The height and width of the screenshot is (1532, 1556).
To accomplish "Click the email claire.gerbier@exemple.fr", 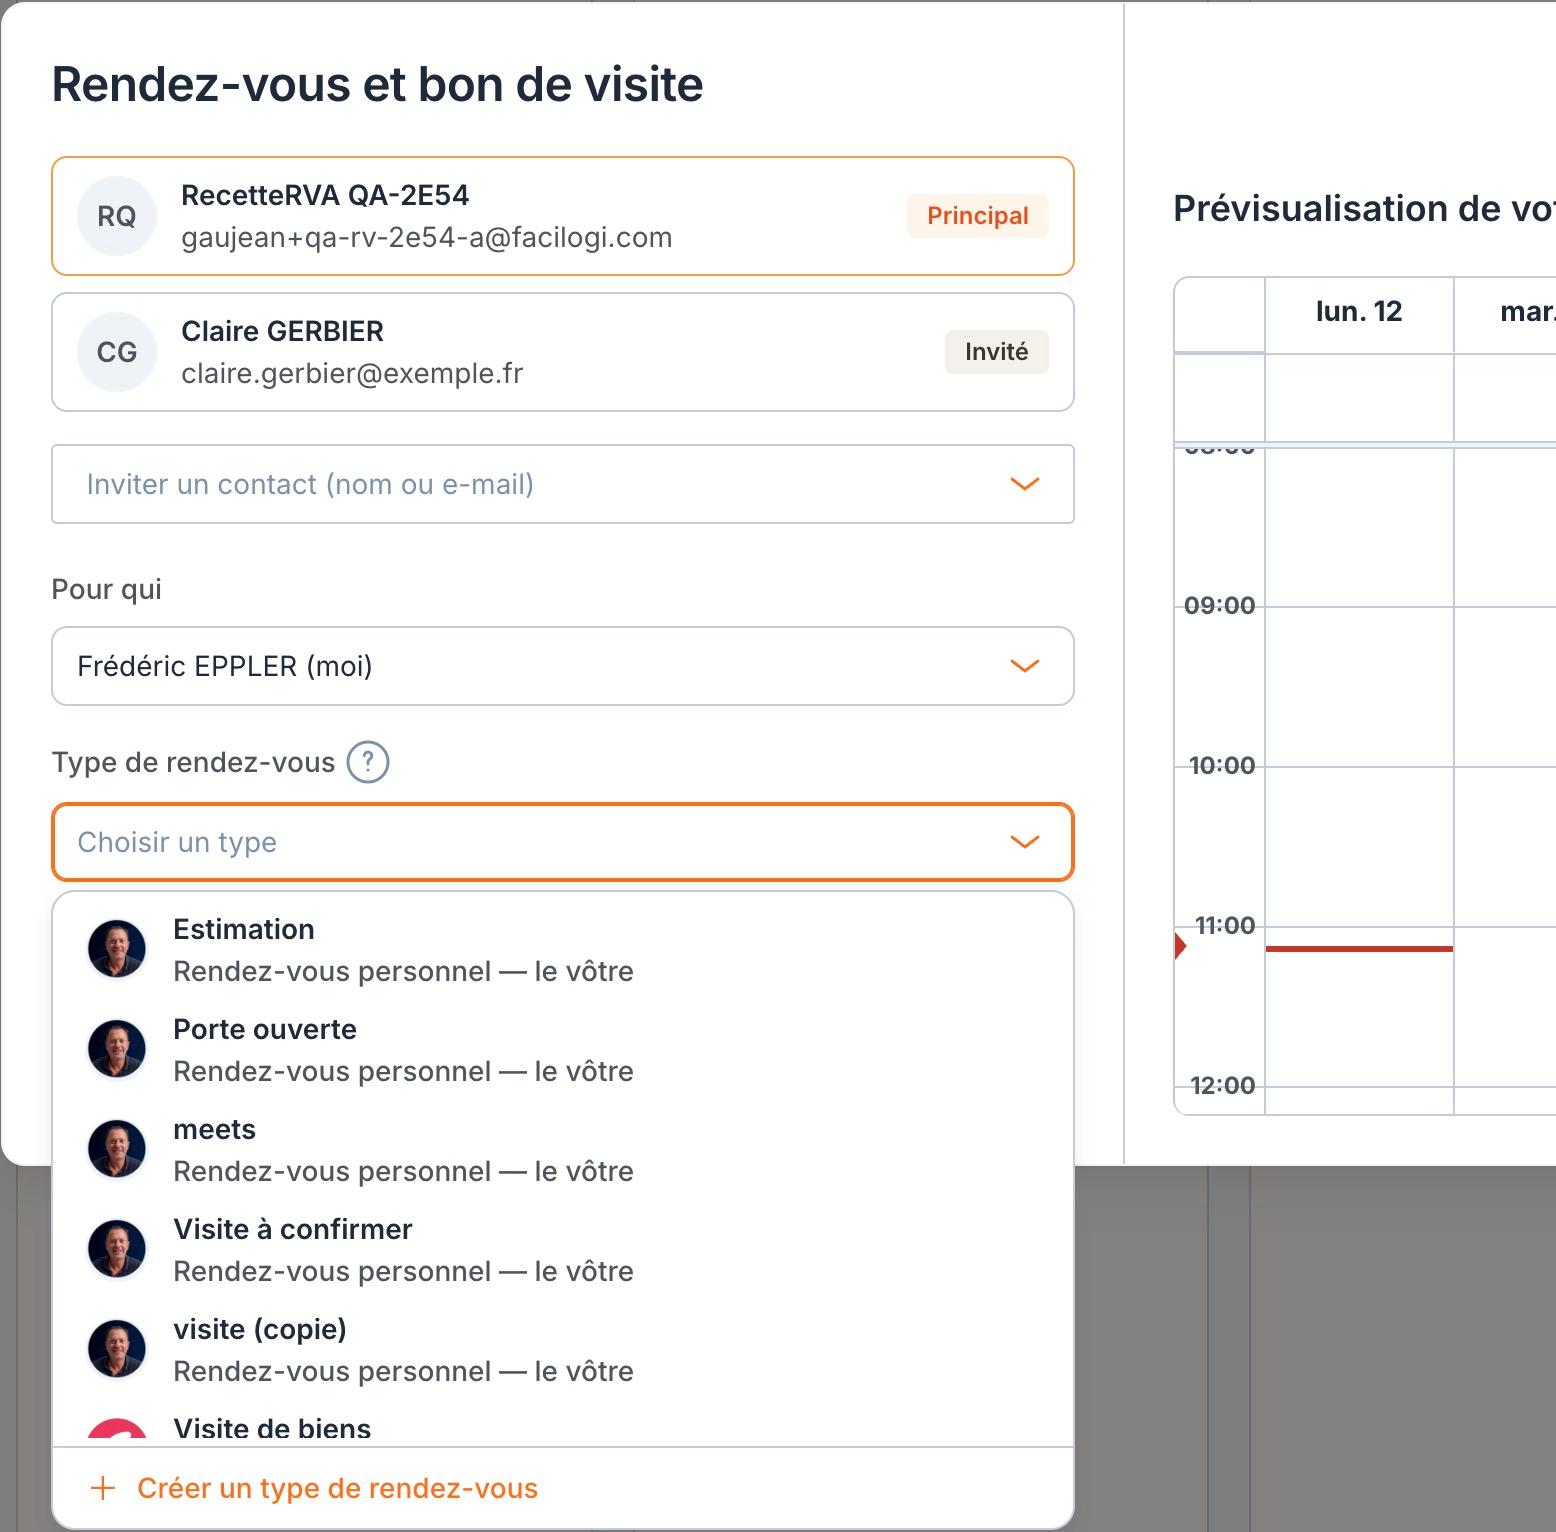I will [352, 374].
